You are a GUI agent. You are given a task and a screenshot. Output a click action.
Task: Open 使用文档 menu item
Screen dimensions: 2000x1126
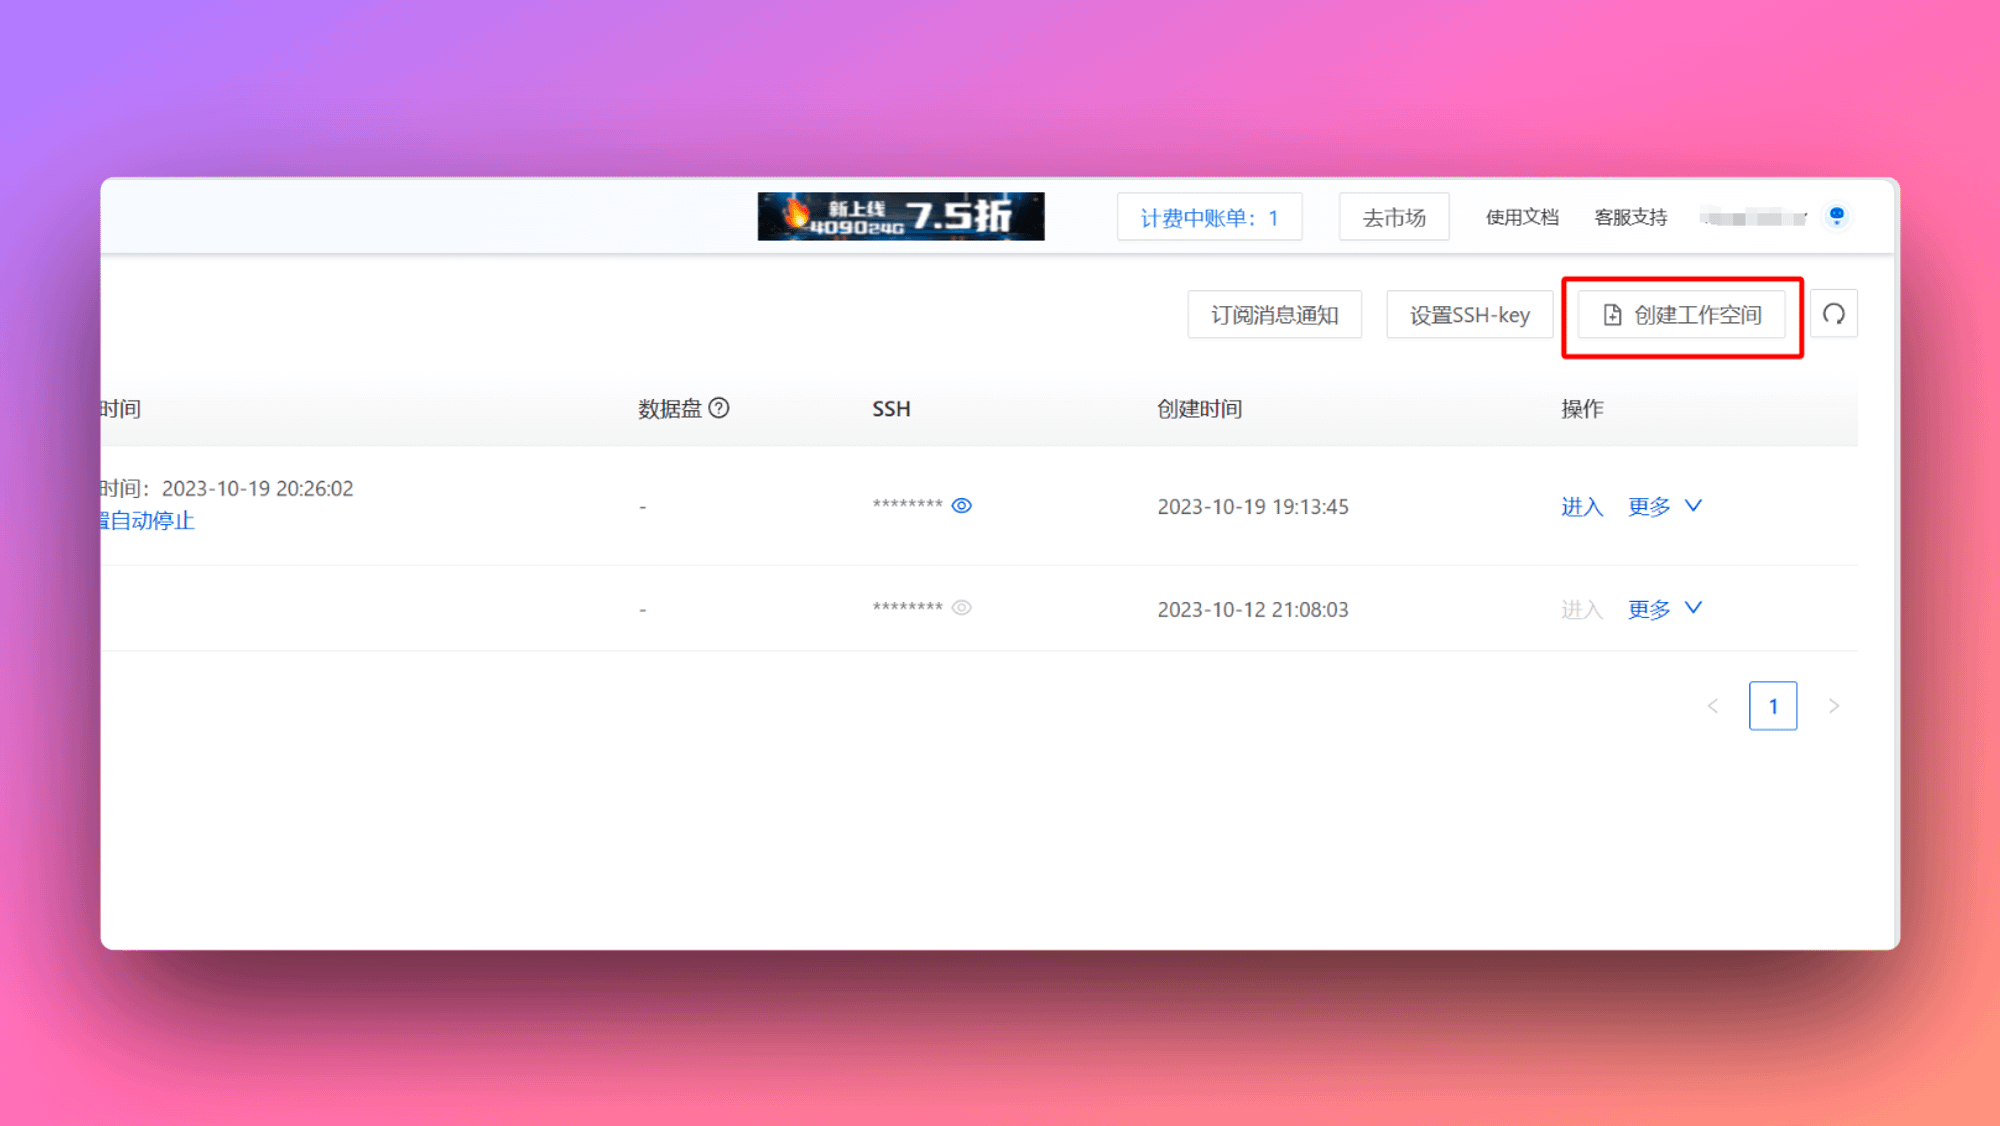1521,217
